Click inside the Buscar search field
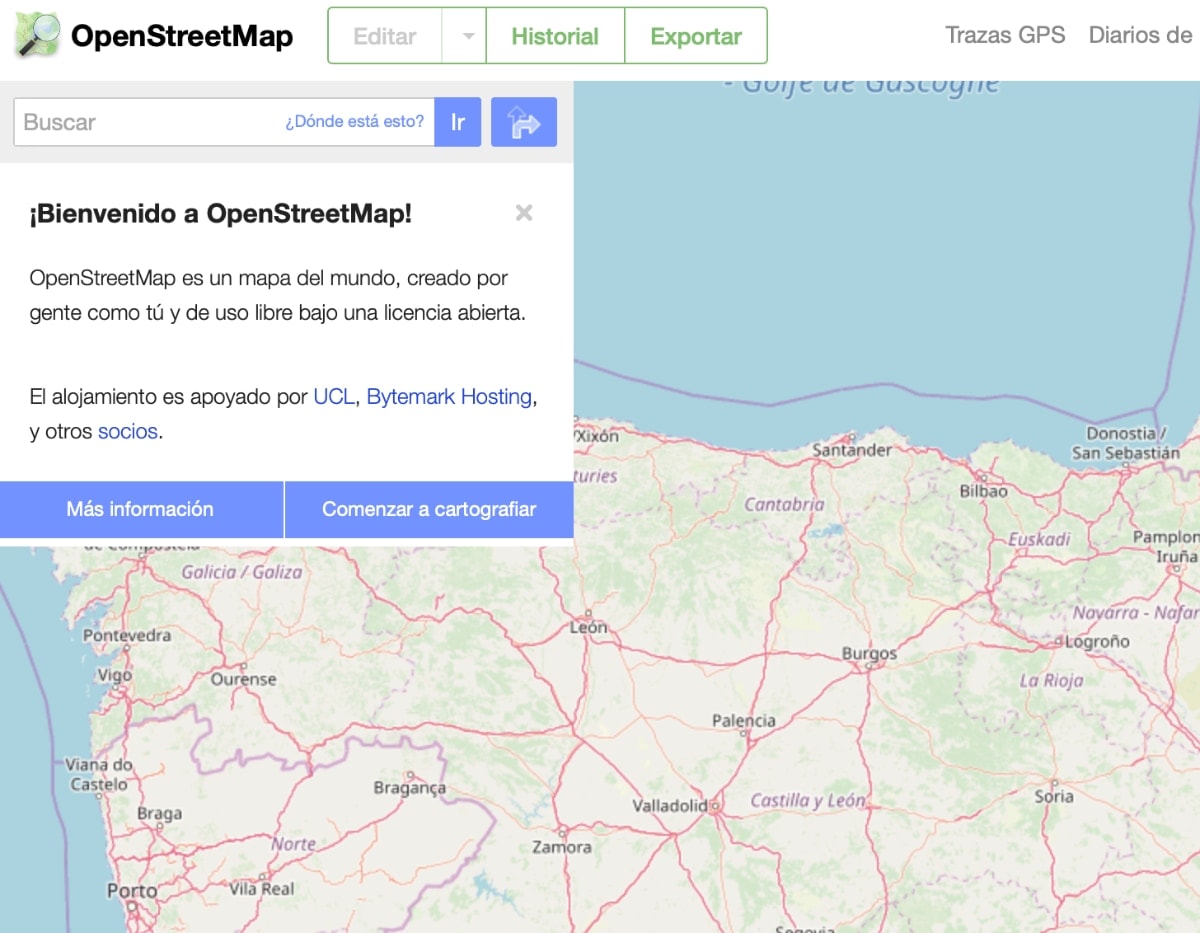The height and width of the screenshot is (933, 1200). (150, 122)
